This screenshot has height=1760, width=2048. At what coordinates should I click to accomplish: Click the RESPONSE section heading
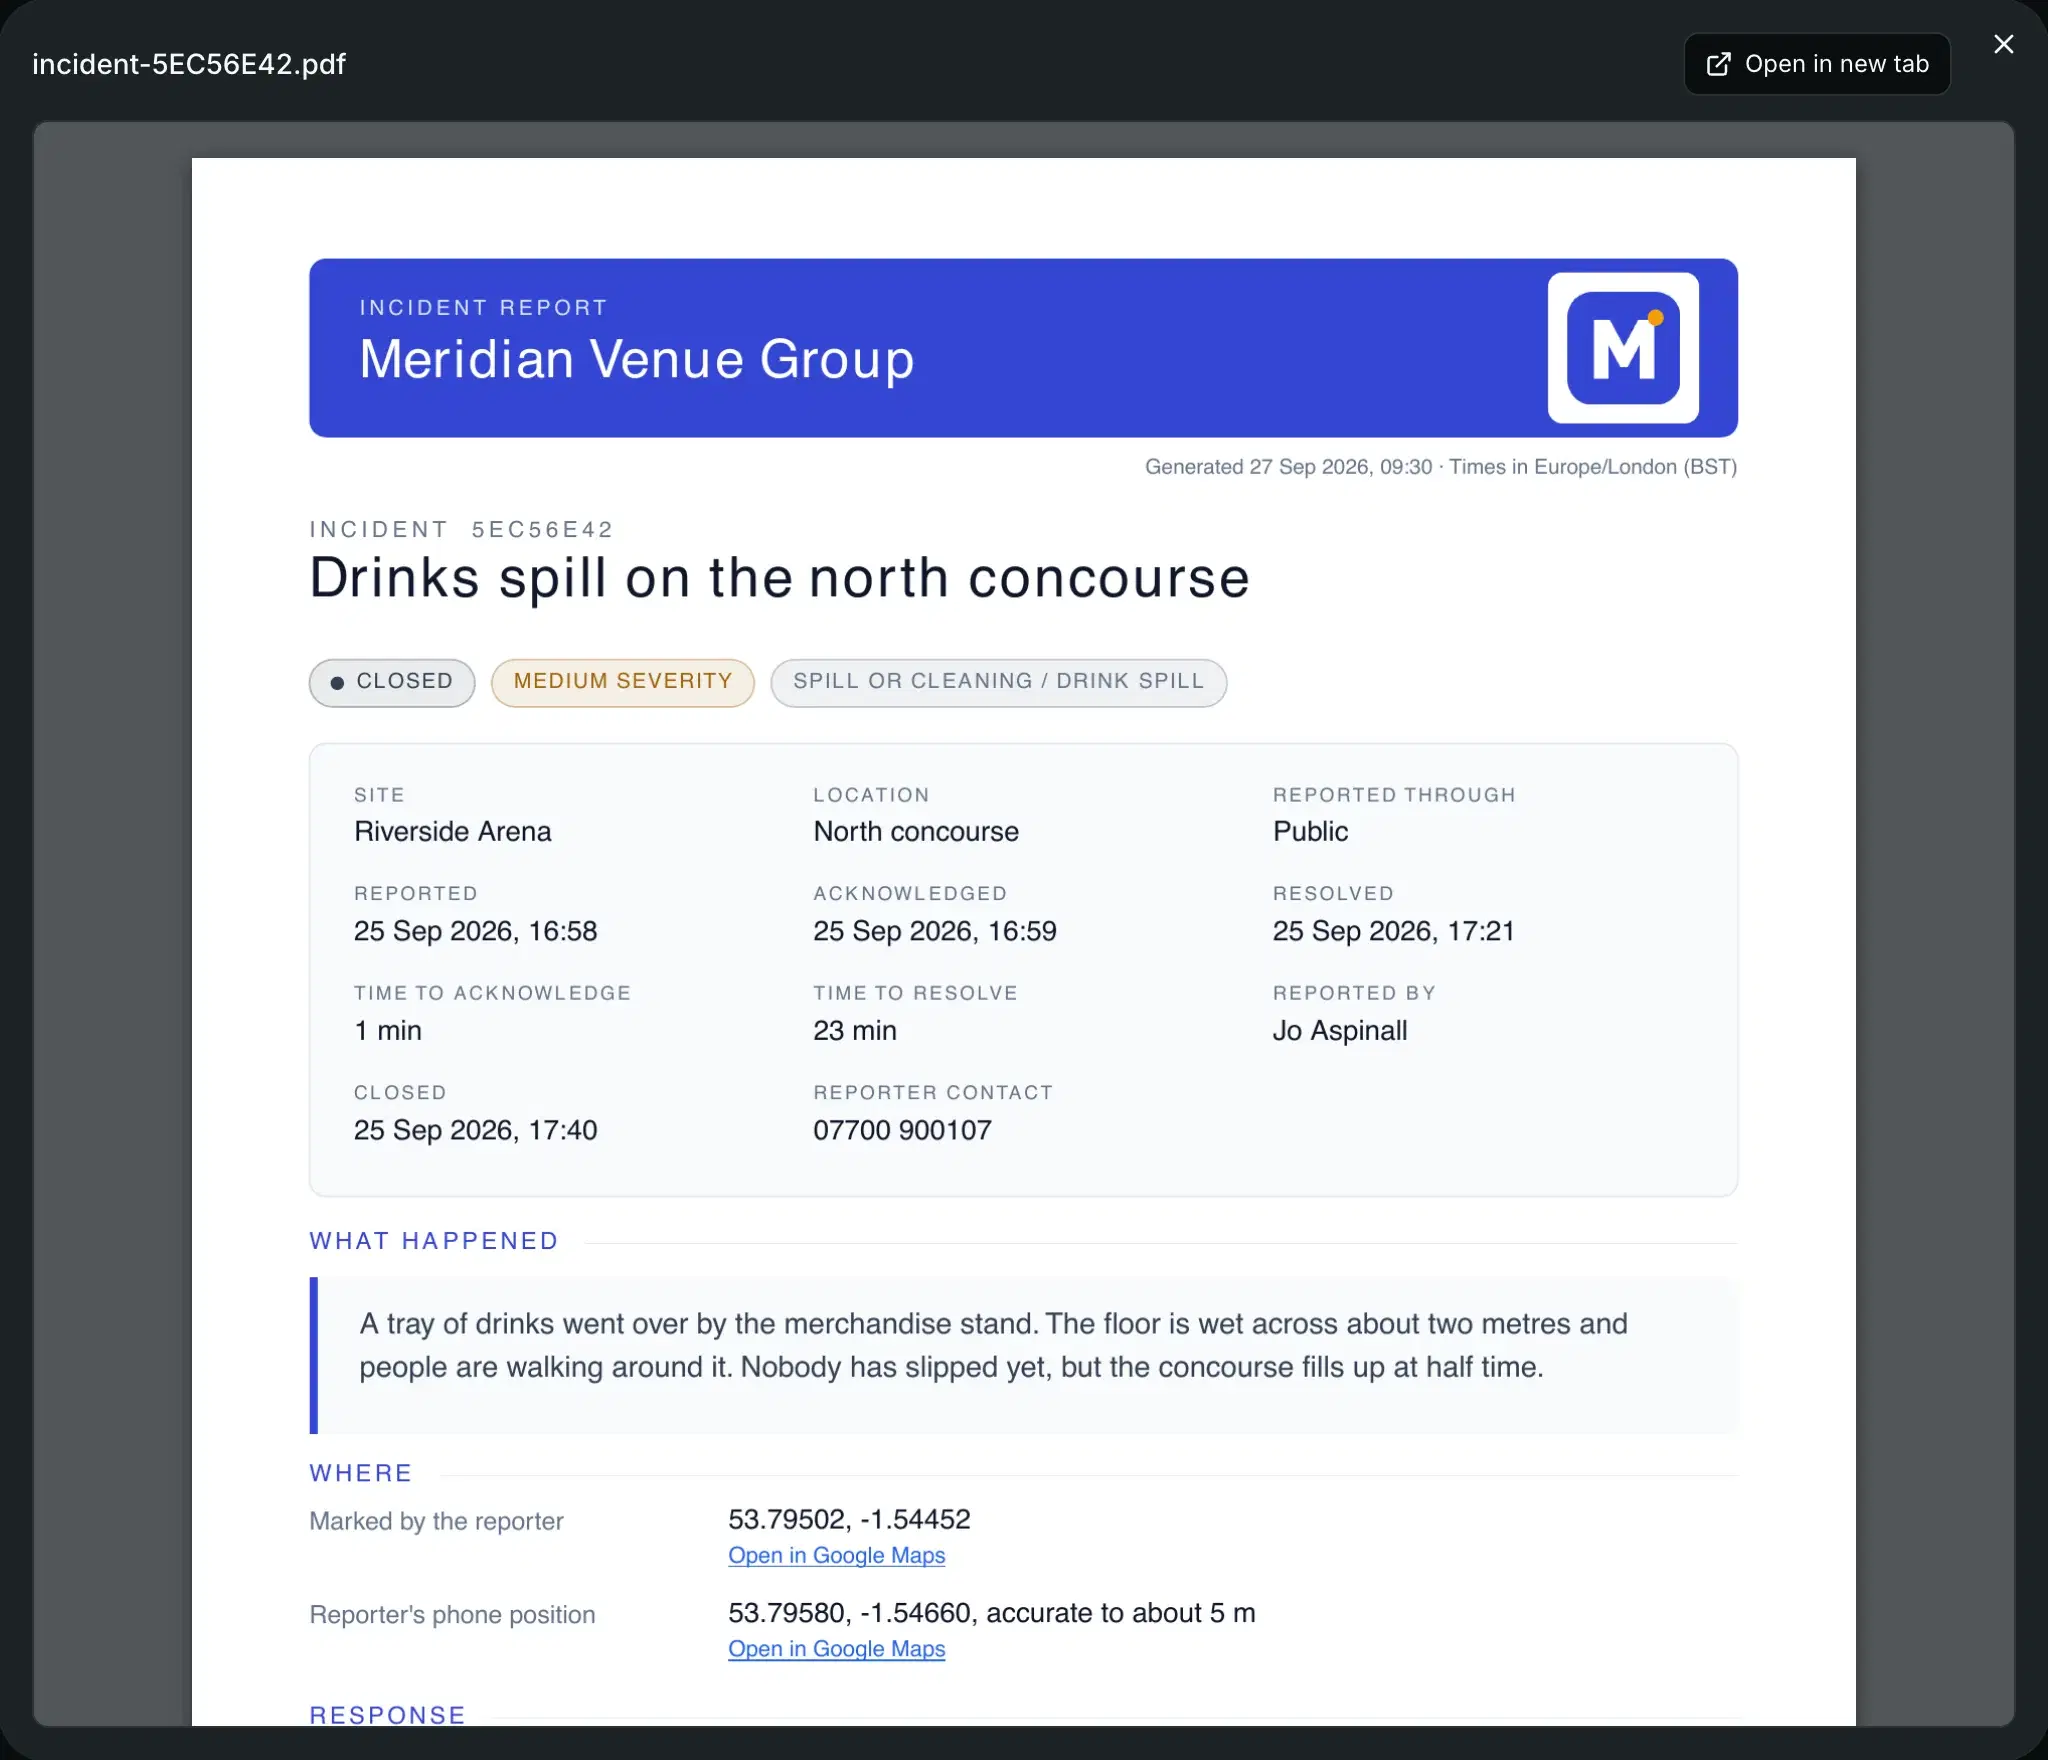click(388, 1715)
